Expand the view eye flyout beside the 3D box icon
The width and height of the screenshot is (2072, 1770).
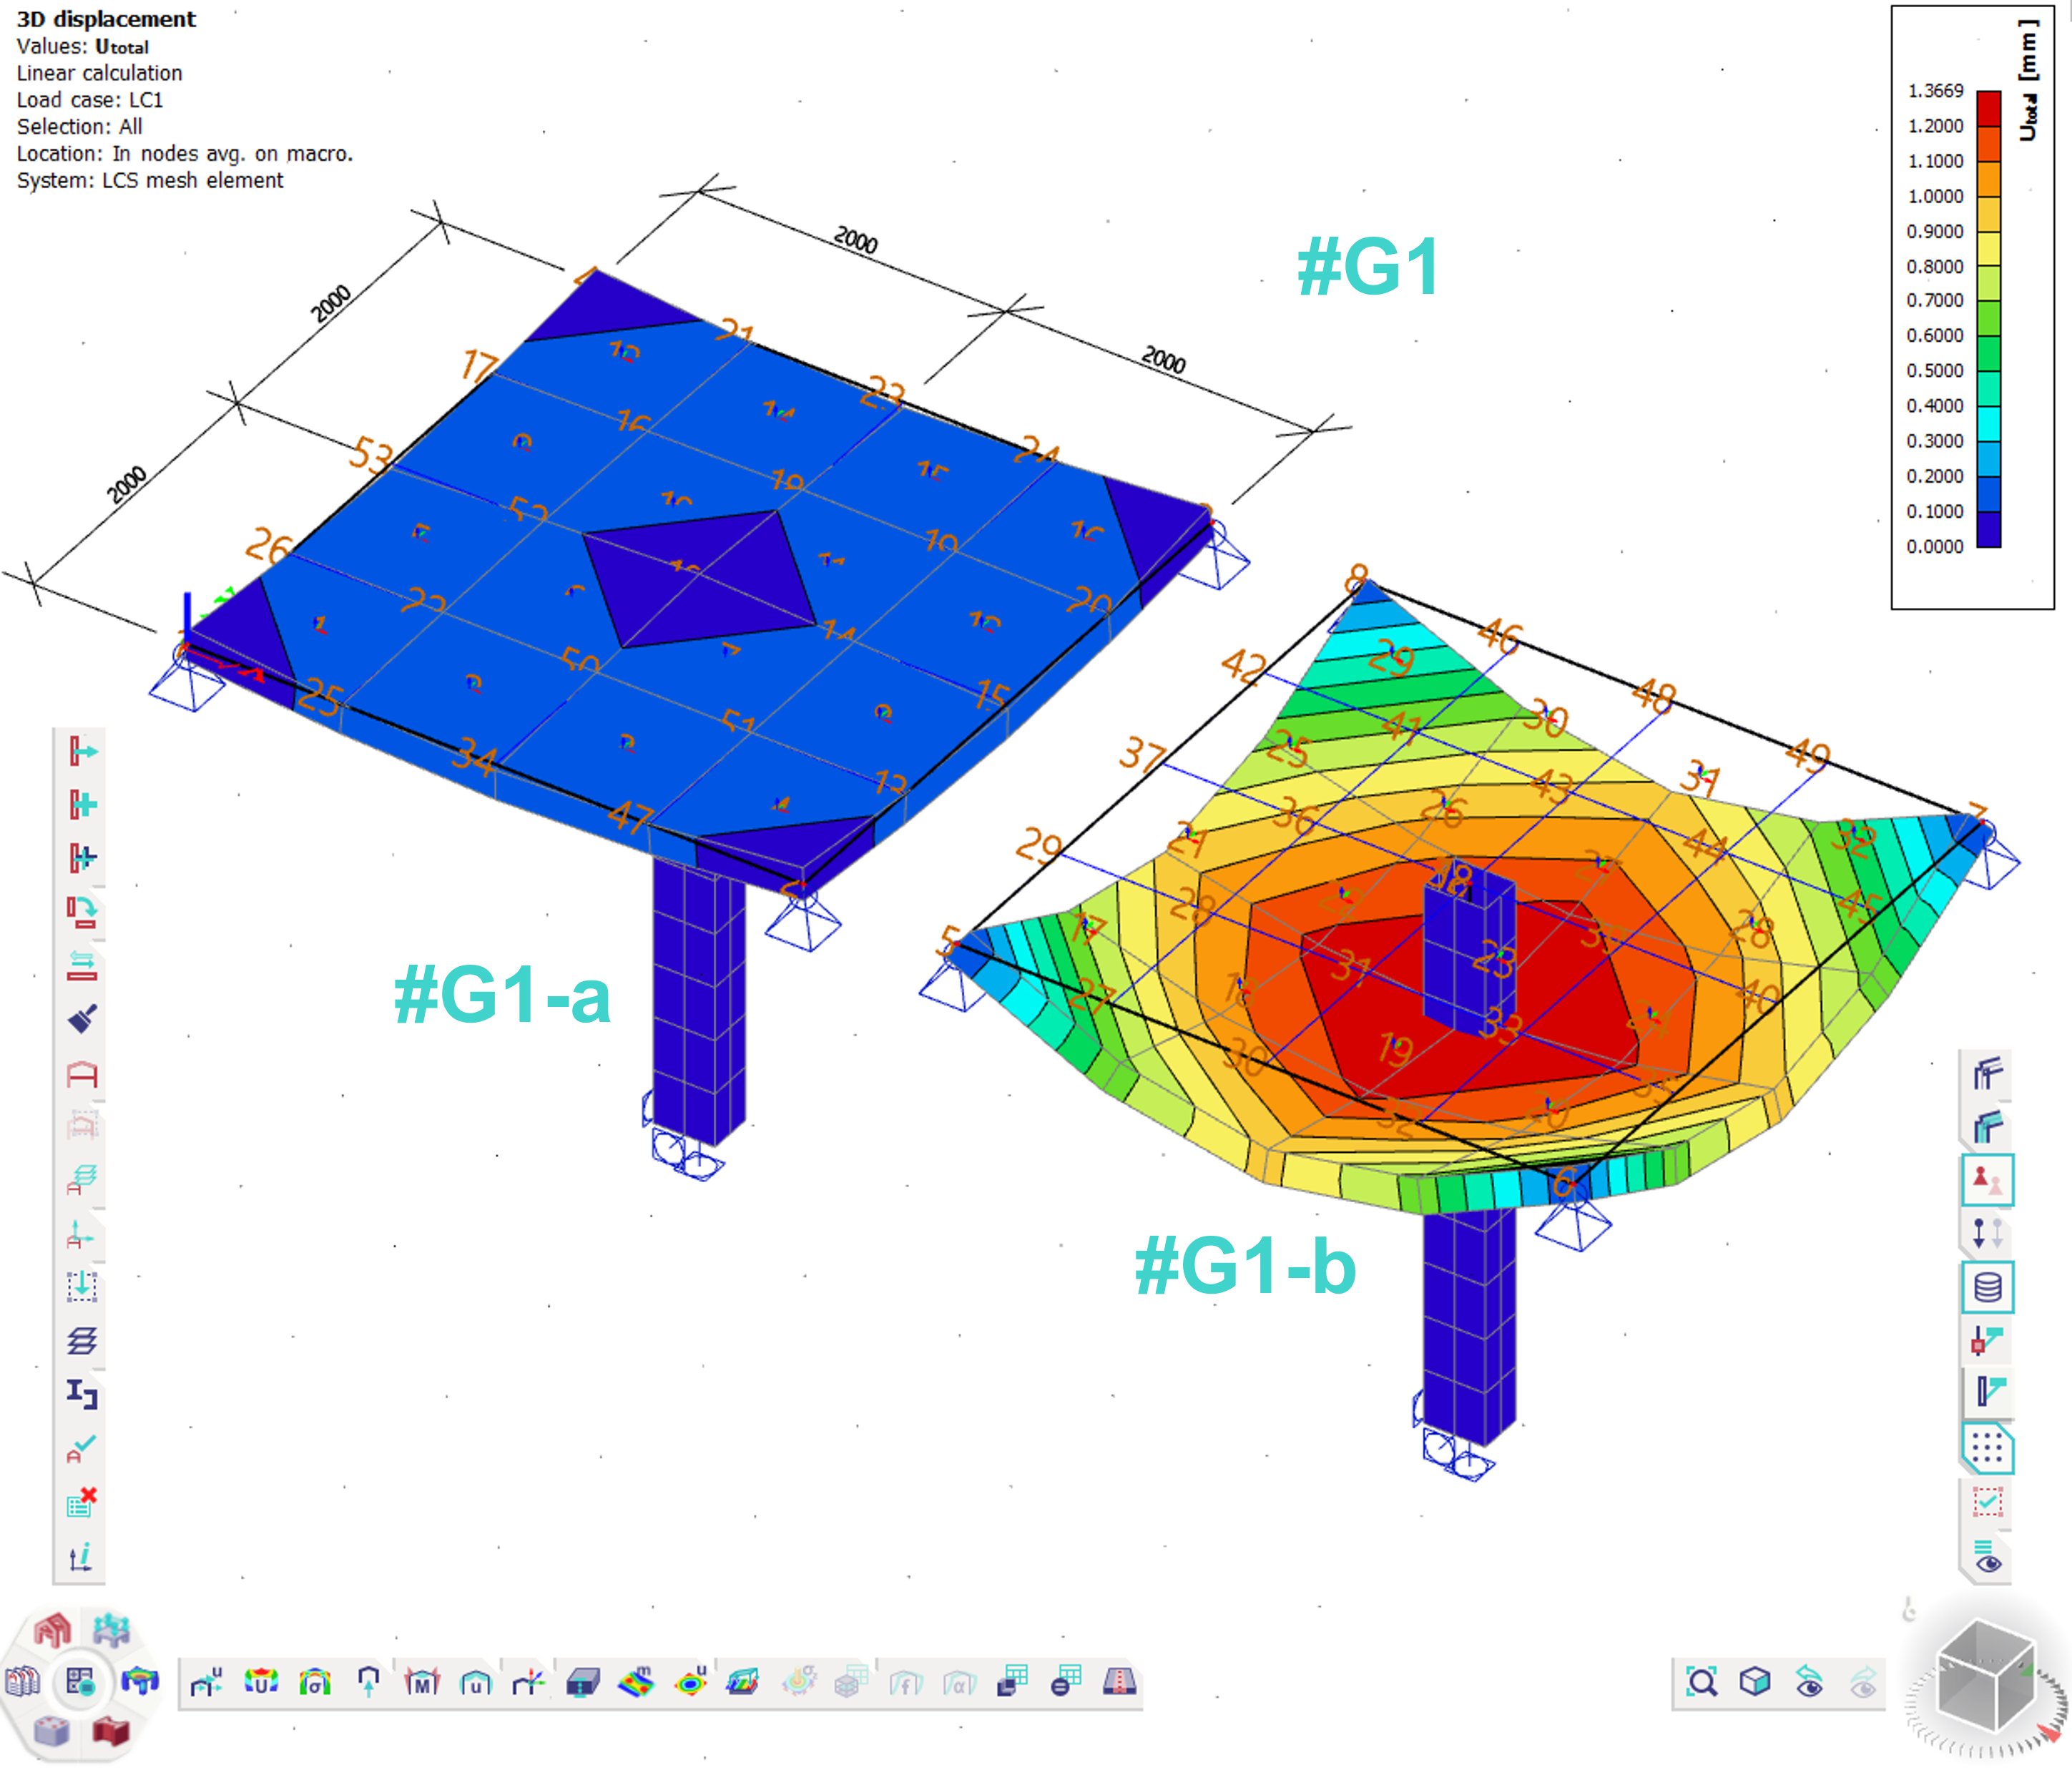point(1808,1682)
